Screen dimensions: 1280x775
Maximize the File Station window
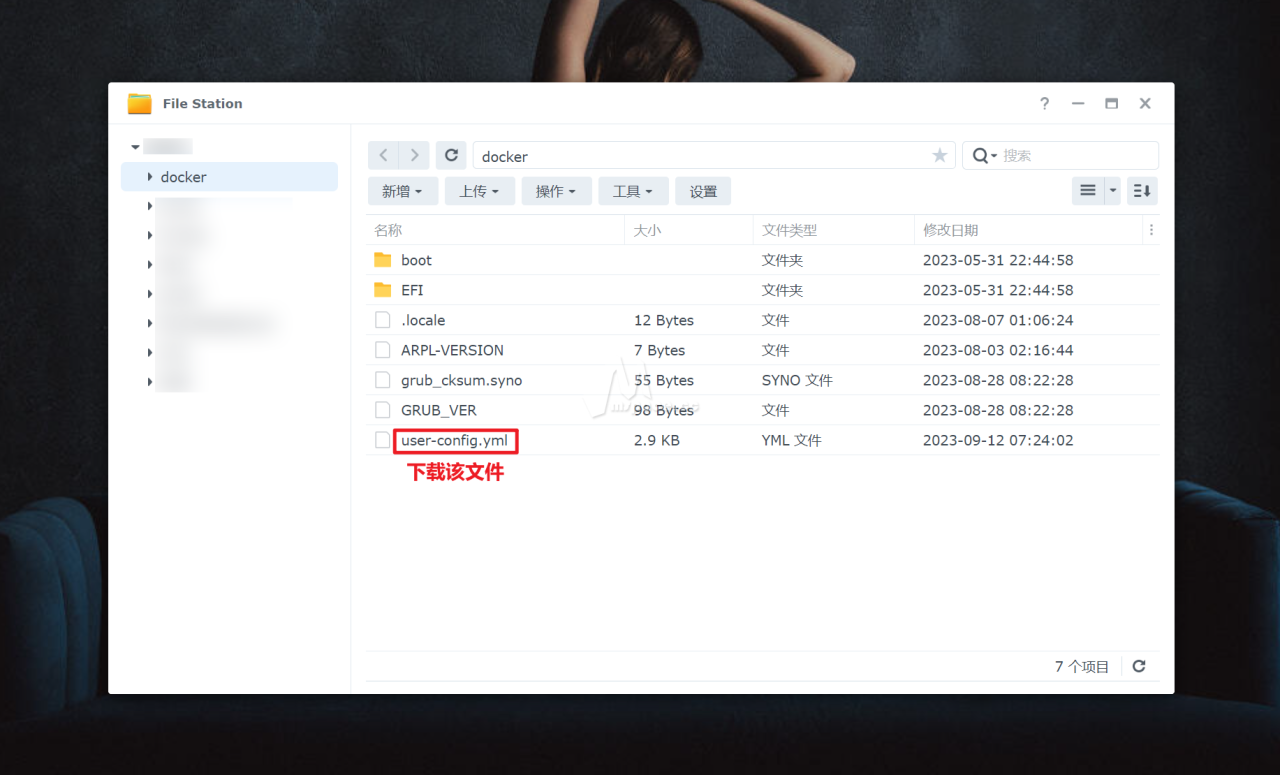pos(1111,103)
